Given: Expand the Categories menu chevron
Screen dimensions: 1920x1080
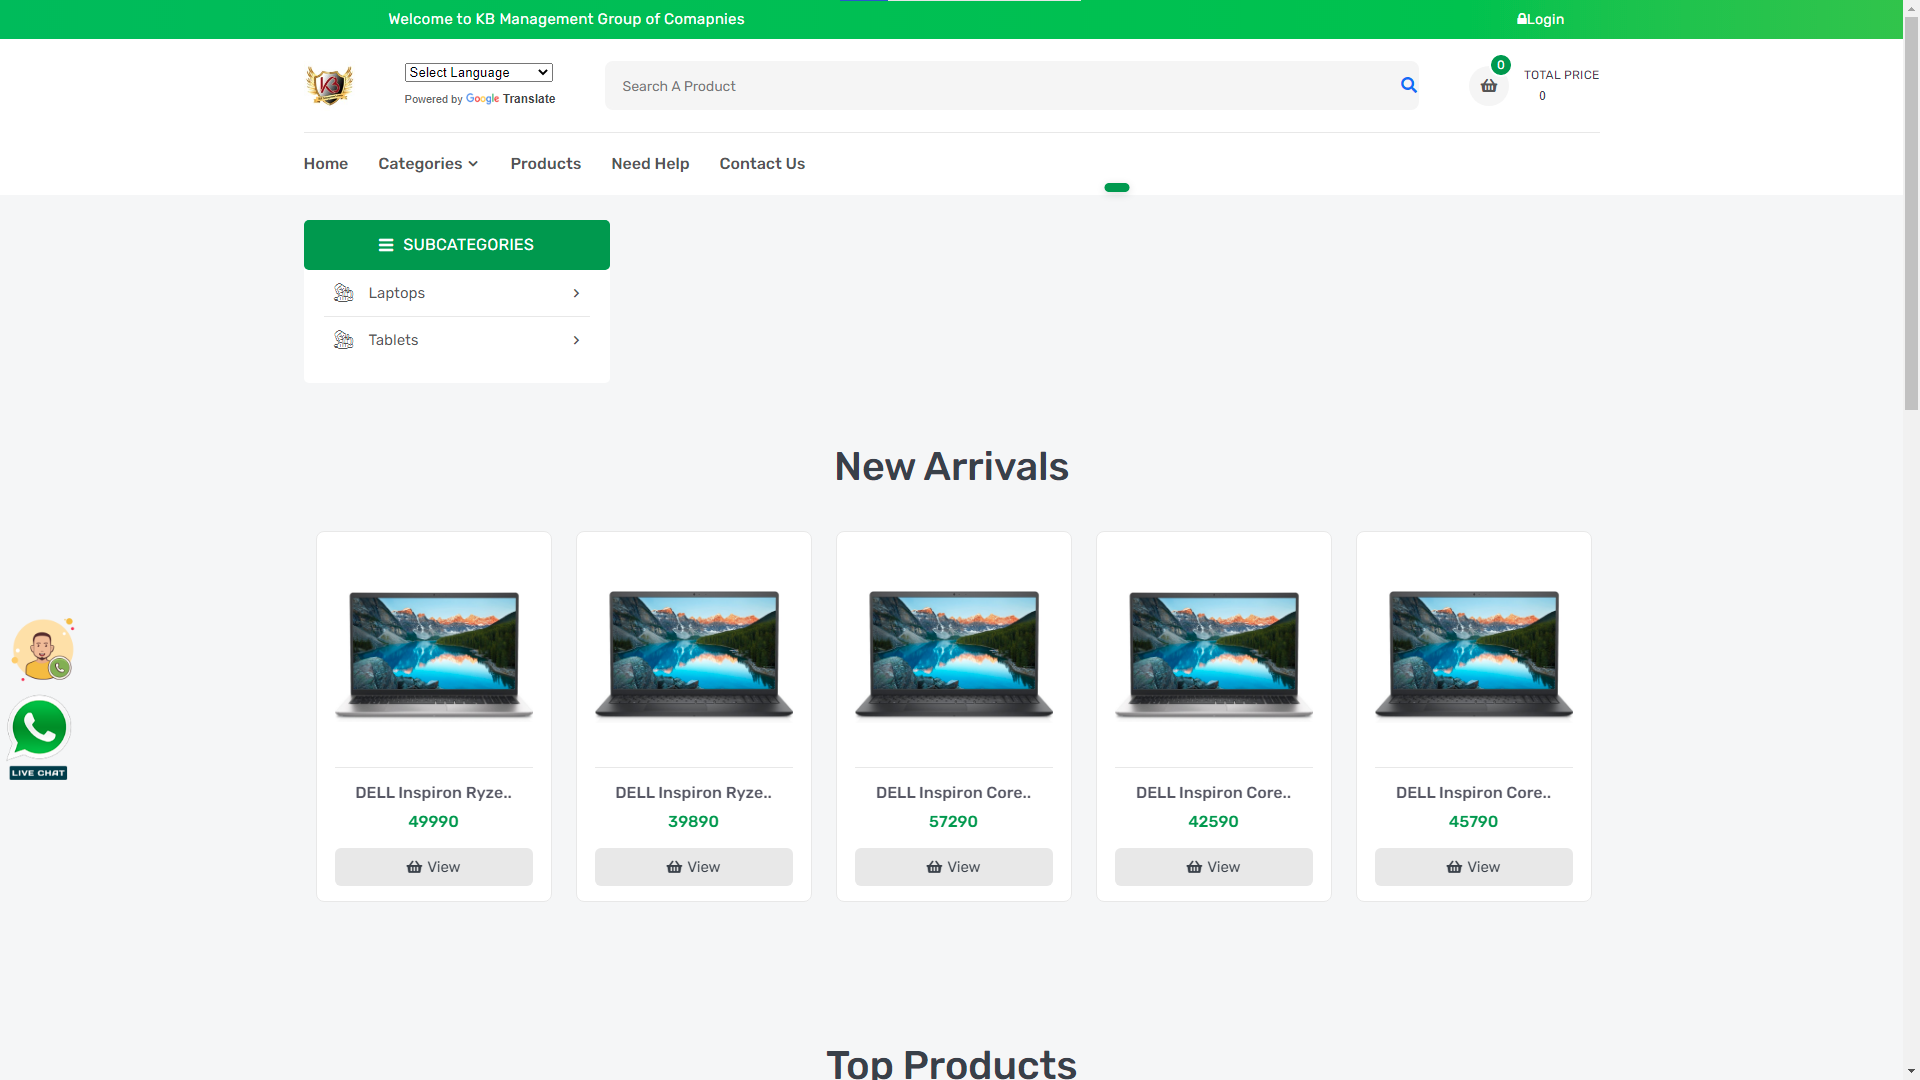Looking at the screenshot, I should [473, 164].
